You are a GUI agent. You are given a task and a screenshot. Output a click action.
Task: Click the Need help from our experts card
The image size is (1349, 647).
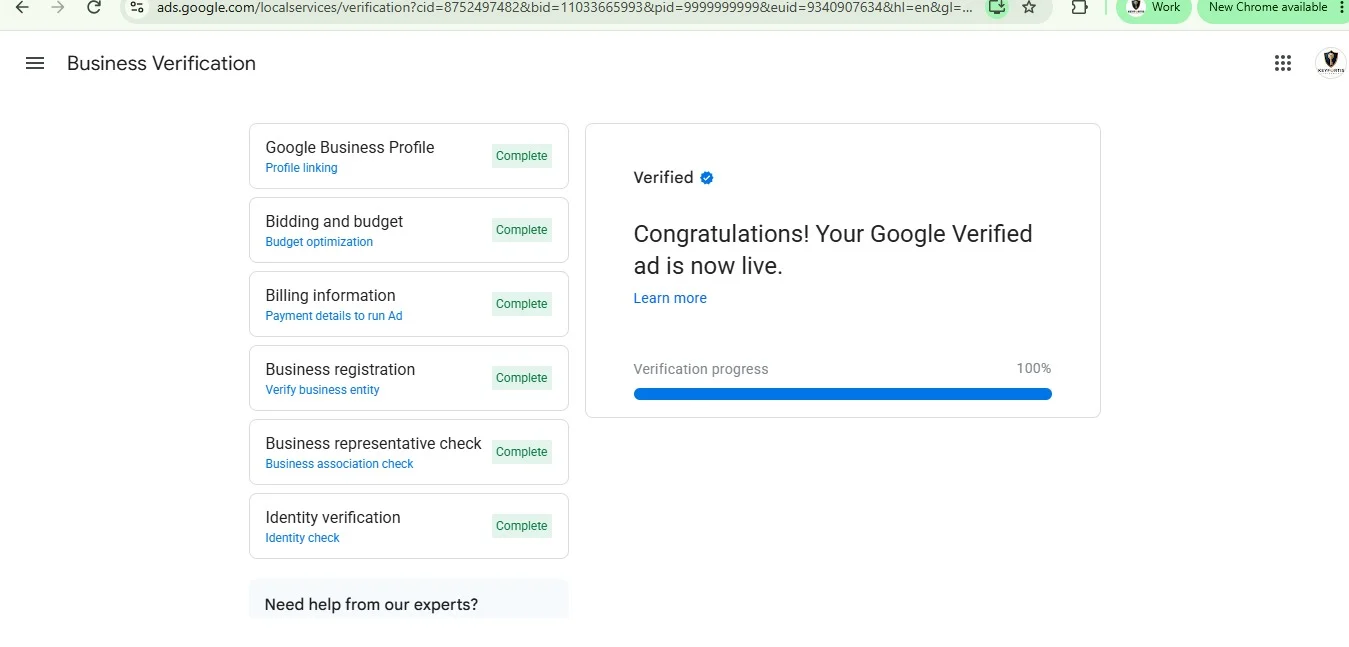click(x=409, y=600)
